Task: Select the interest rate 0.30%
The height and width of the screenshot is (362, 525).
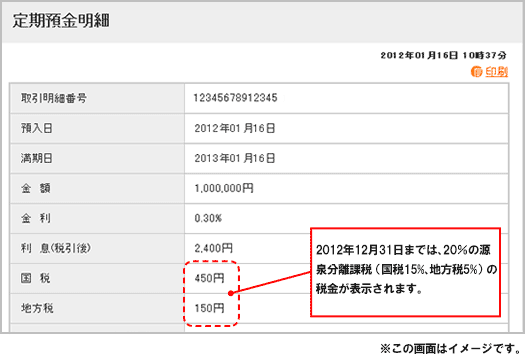Action: point(208,218)
